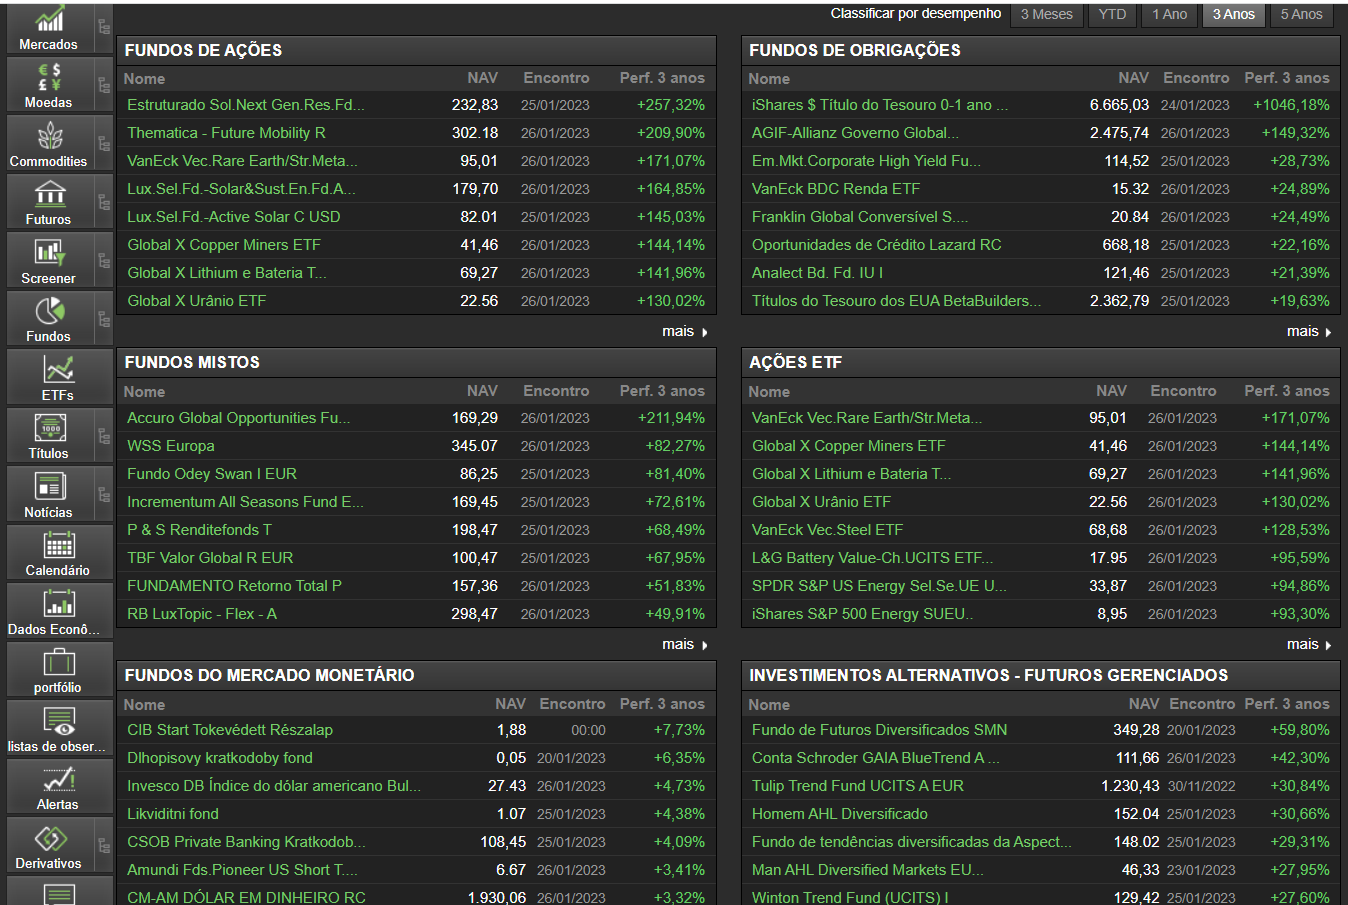This screenshot has height=905, width=1348.
Task: Open VanEck Vec.Steel ETF
Action: click(x=827, y=530)
